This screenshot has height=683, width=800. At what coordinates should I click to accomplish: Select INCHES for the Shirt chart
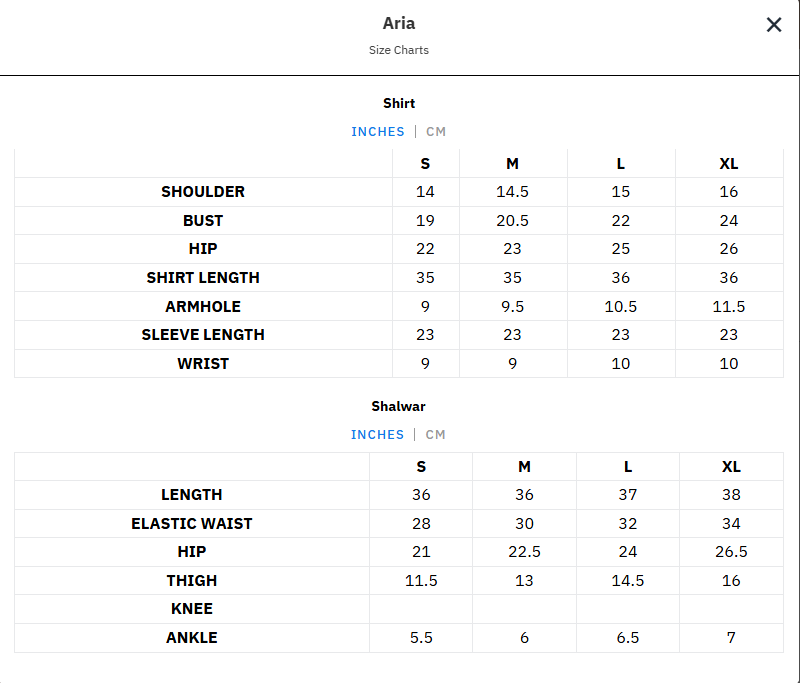[x=378, y=132]
